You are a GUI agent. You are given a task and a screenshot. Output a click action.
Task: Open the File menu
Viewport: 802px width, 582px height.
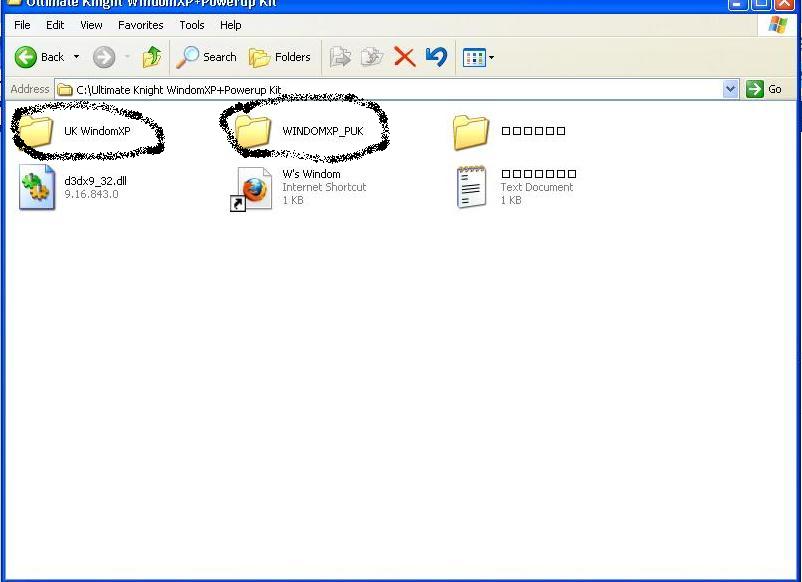(x=22, y=25)
